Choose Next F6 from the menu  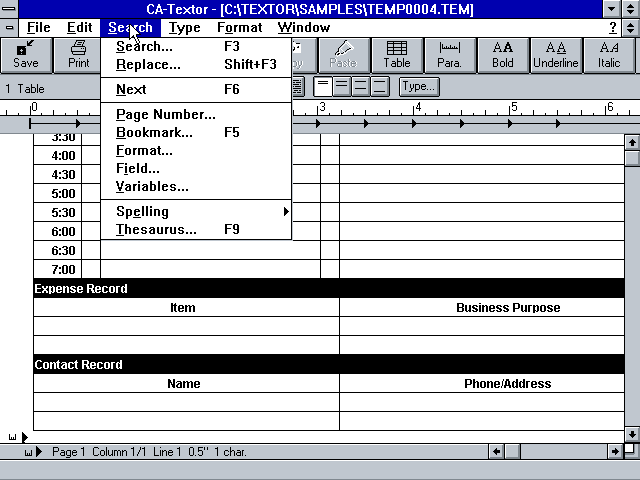pos(196,89)
